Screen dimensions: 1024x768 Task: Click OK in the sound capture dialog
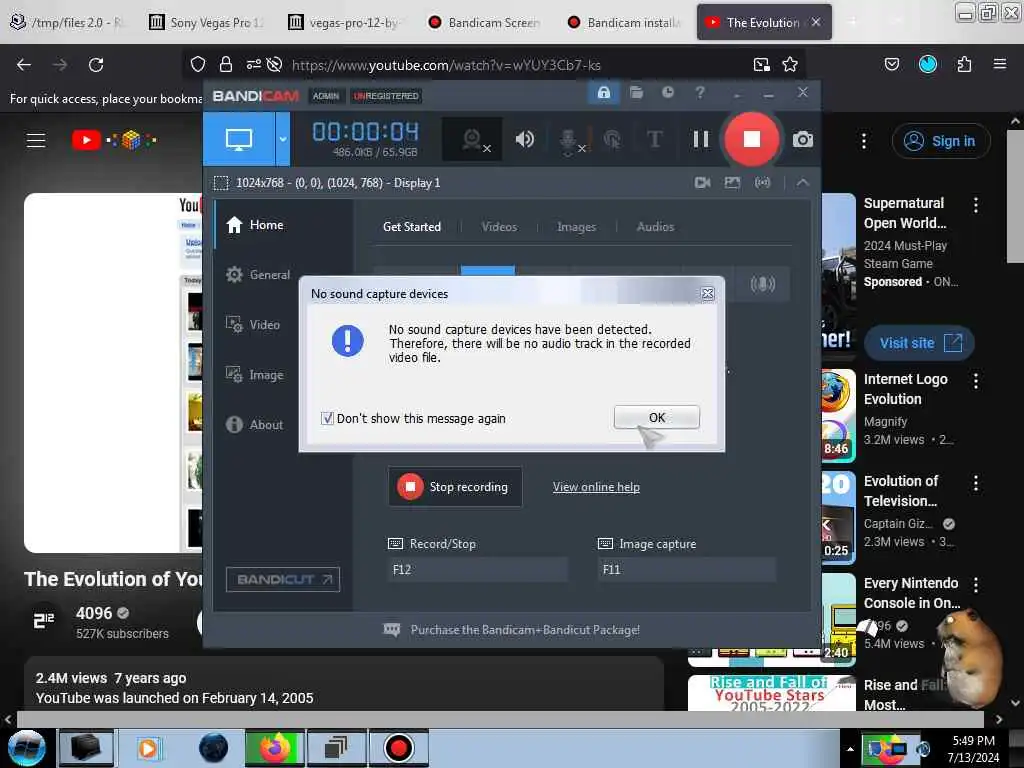tap(656, 417)
